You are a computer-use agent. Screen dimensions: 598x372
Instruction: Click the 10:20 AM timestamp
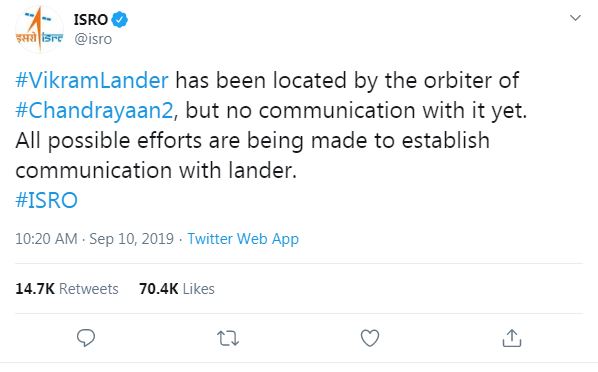pos(46,239)
